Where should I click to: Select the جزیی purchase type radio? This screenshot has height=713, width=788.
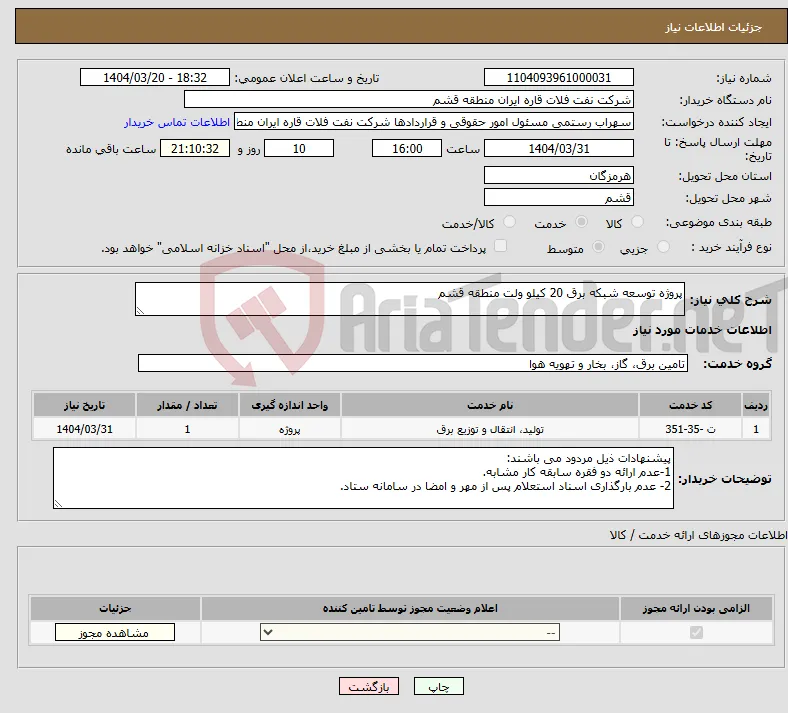coord(663,247)
